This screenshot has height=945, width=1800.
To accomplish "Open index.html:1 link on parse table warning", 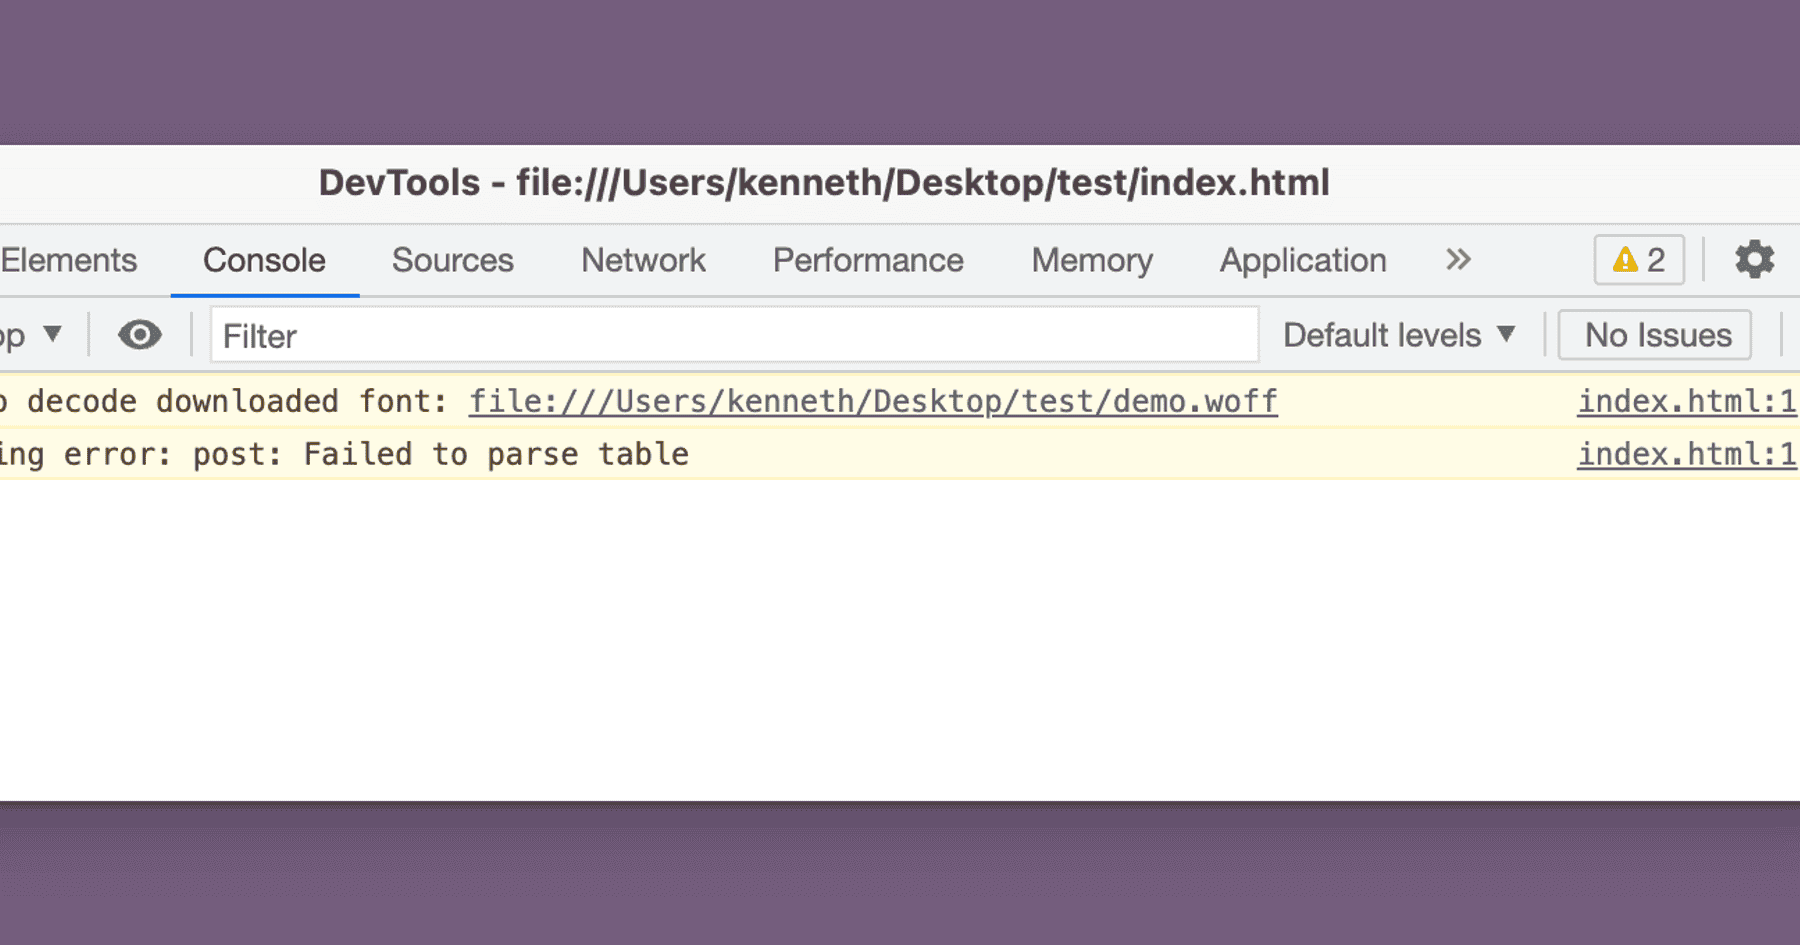I will (1686, 454).
